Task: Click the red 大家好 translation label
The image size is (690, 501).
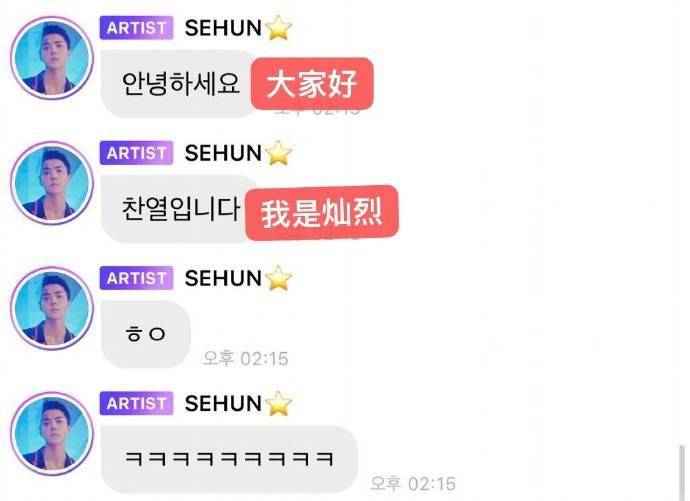Action: click(x=312, y=84)
